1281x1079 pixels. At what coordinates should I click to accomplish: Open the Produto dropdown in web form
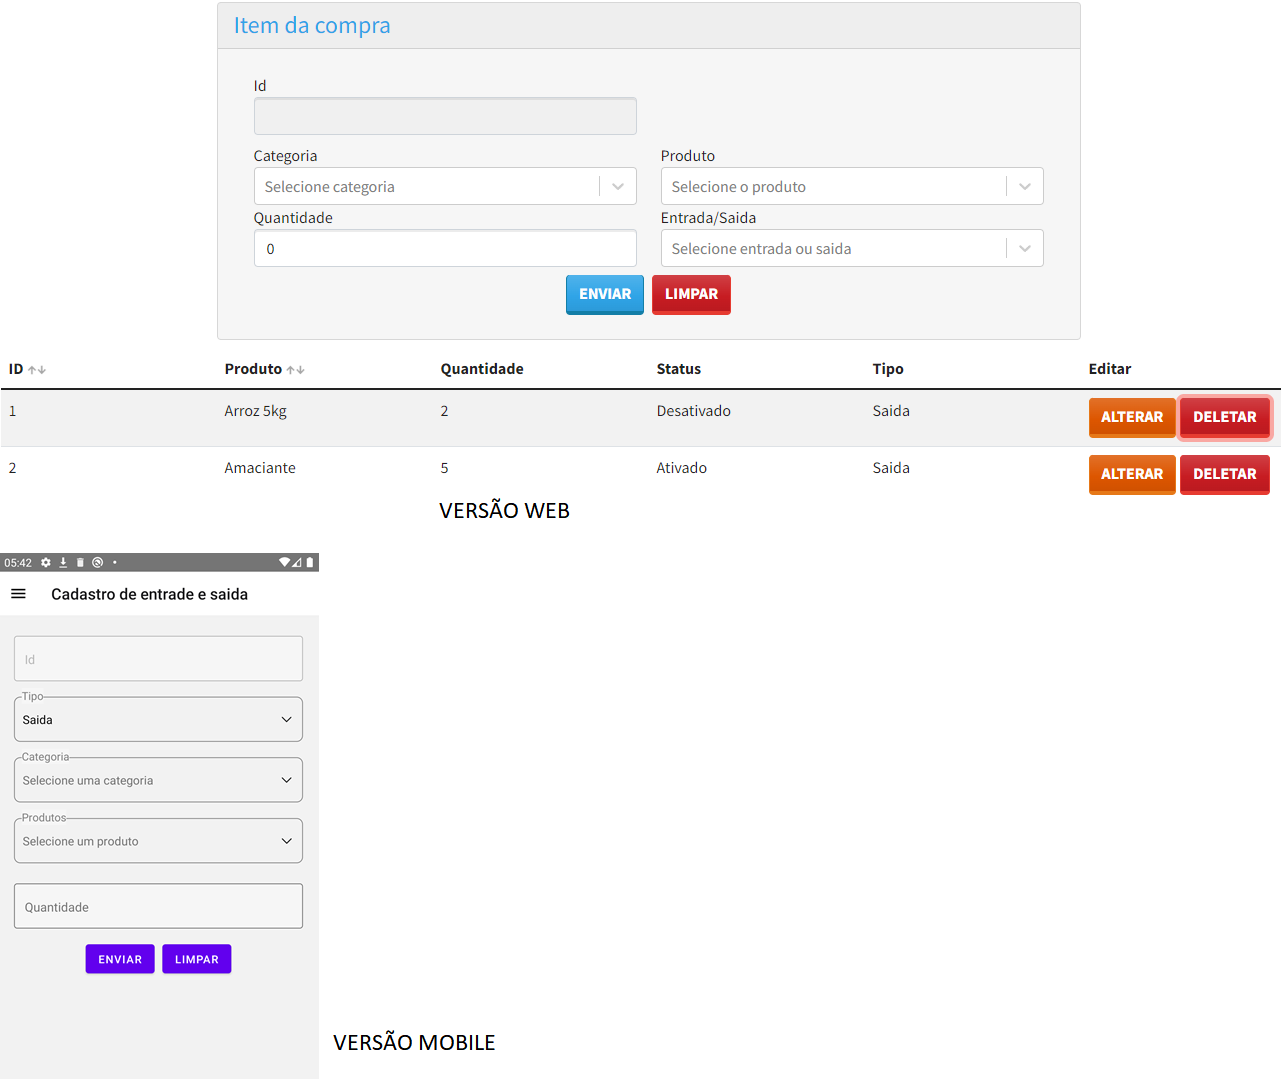click(852, 186)
